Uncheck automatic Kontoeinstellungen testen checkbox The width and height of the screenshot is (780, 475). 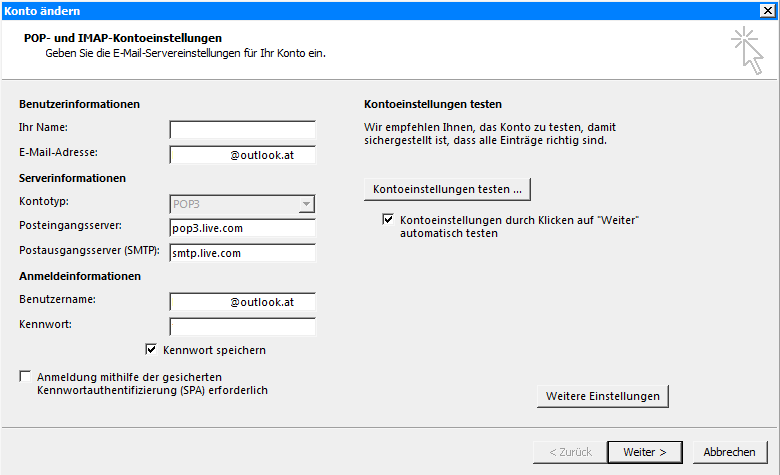coord(388,219)
